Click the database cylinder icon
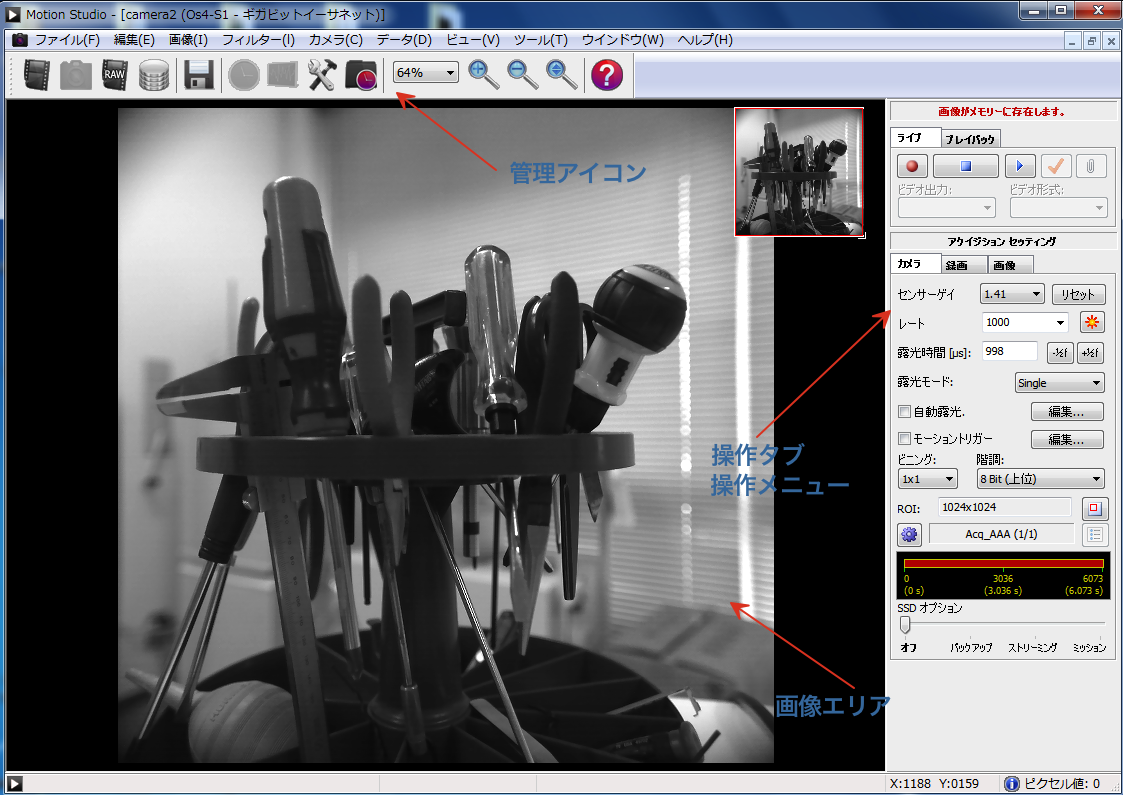Image resolution: width=1123 pixels, height=795 pixels. tap(153, 74)
